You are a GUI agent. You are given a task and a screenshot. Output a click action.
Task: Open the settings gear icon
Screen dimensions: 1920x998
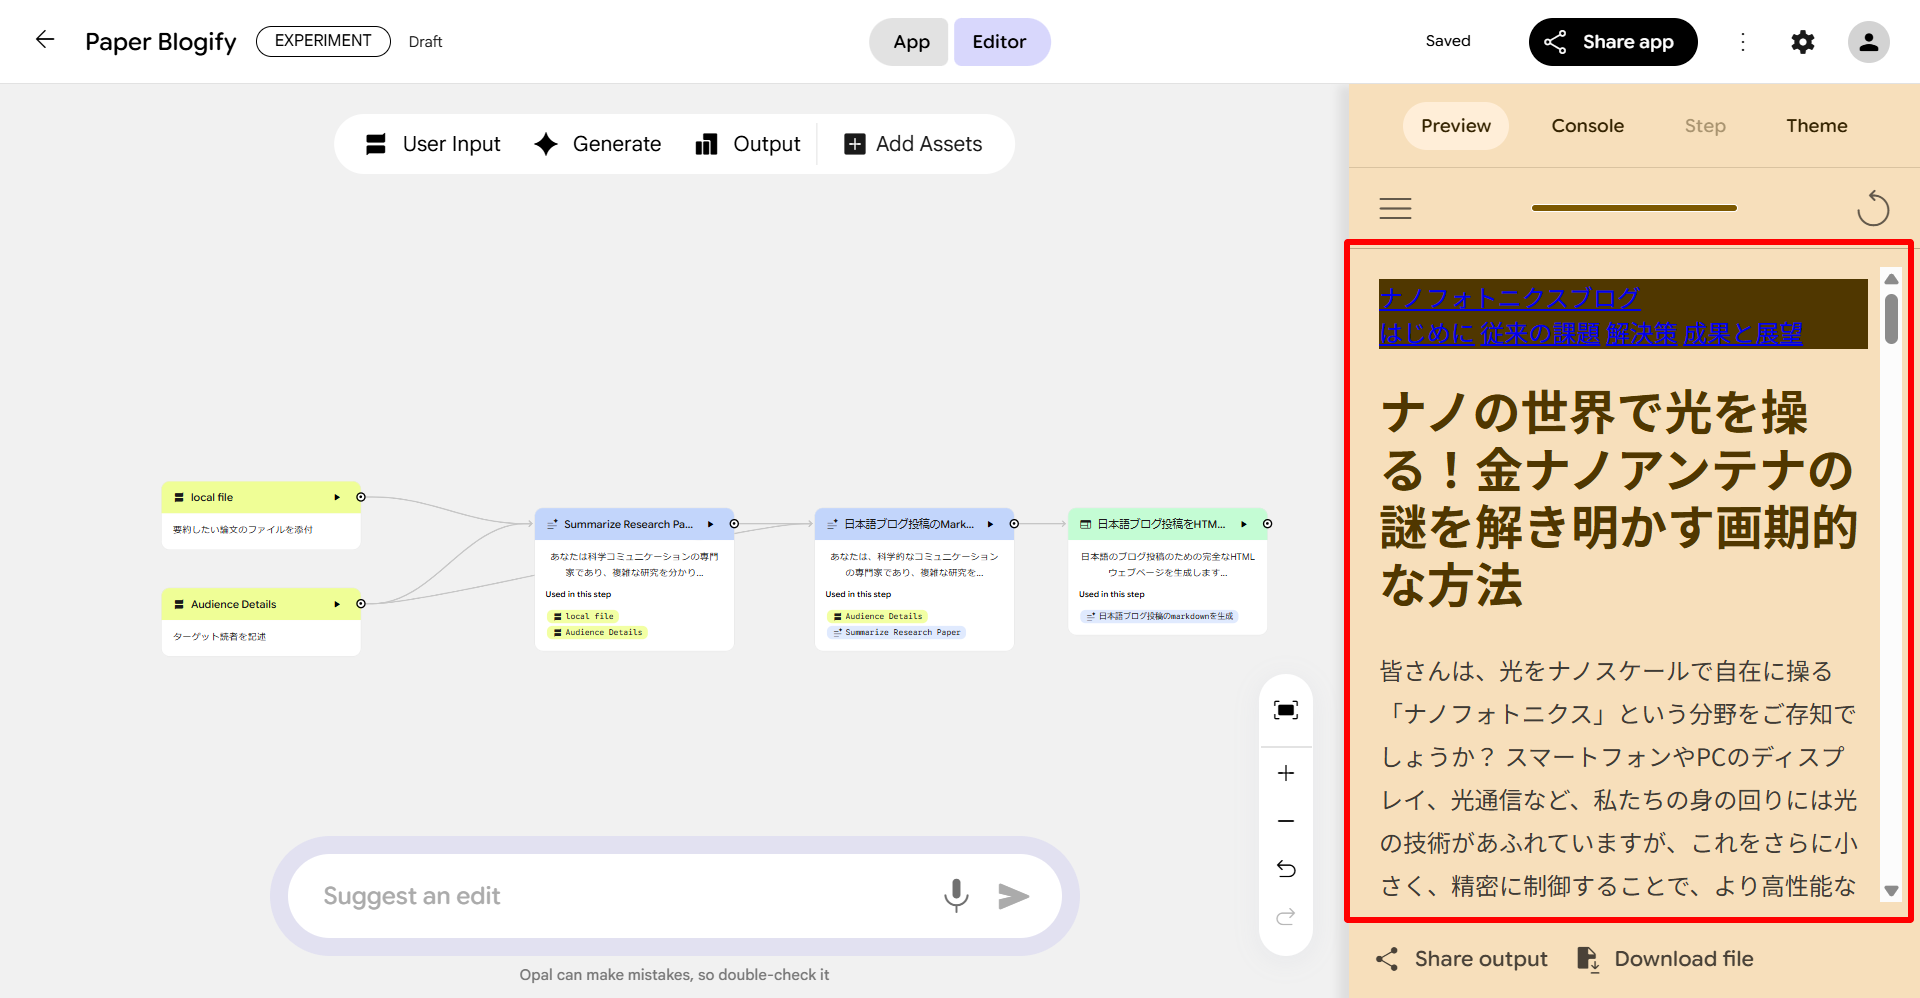1802,42
